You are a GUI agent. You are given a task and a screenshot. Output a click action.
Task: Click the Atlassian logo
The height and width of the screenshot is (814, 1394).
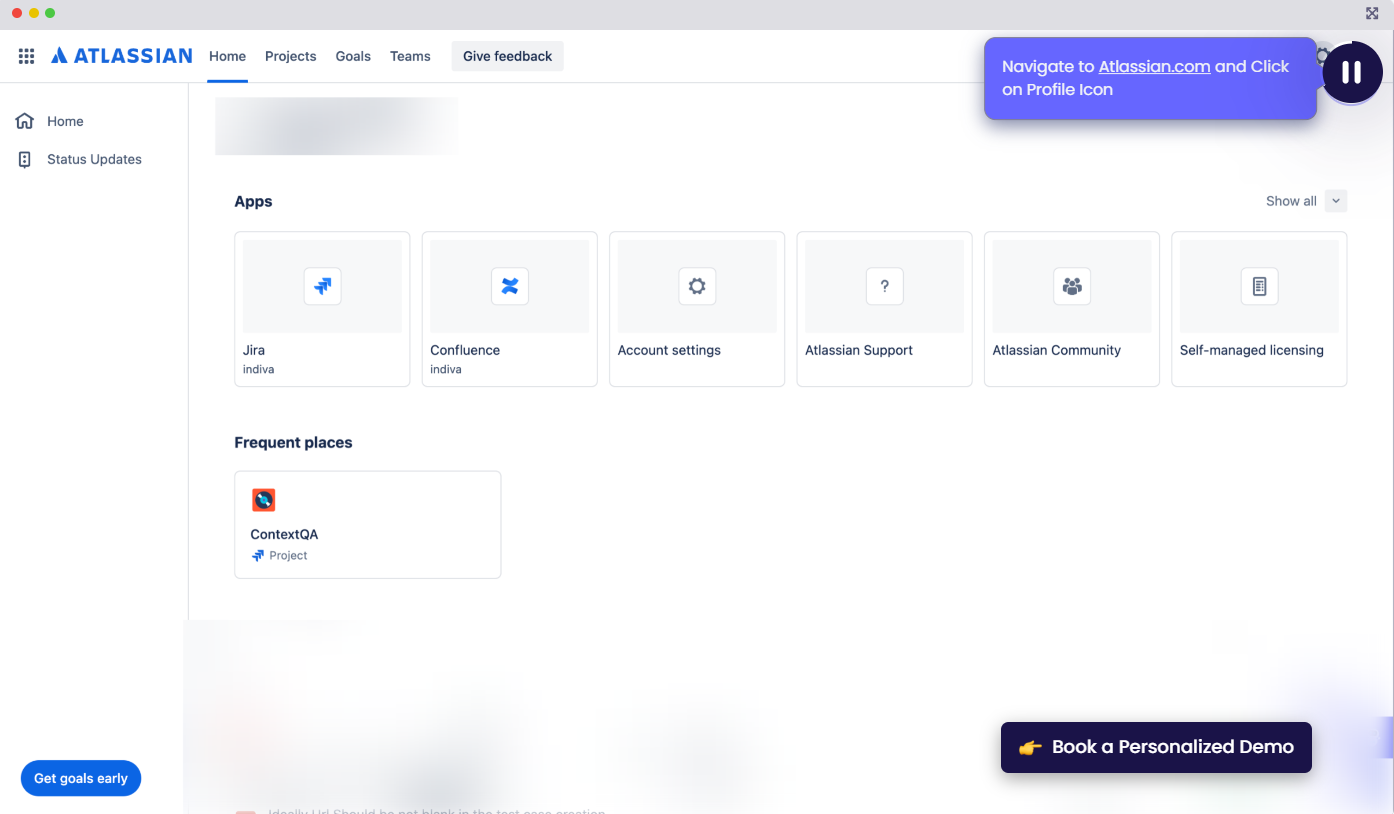[122, 56]
